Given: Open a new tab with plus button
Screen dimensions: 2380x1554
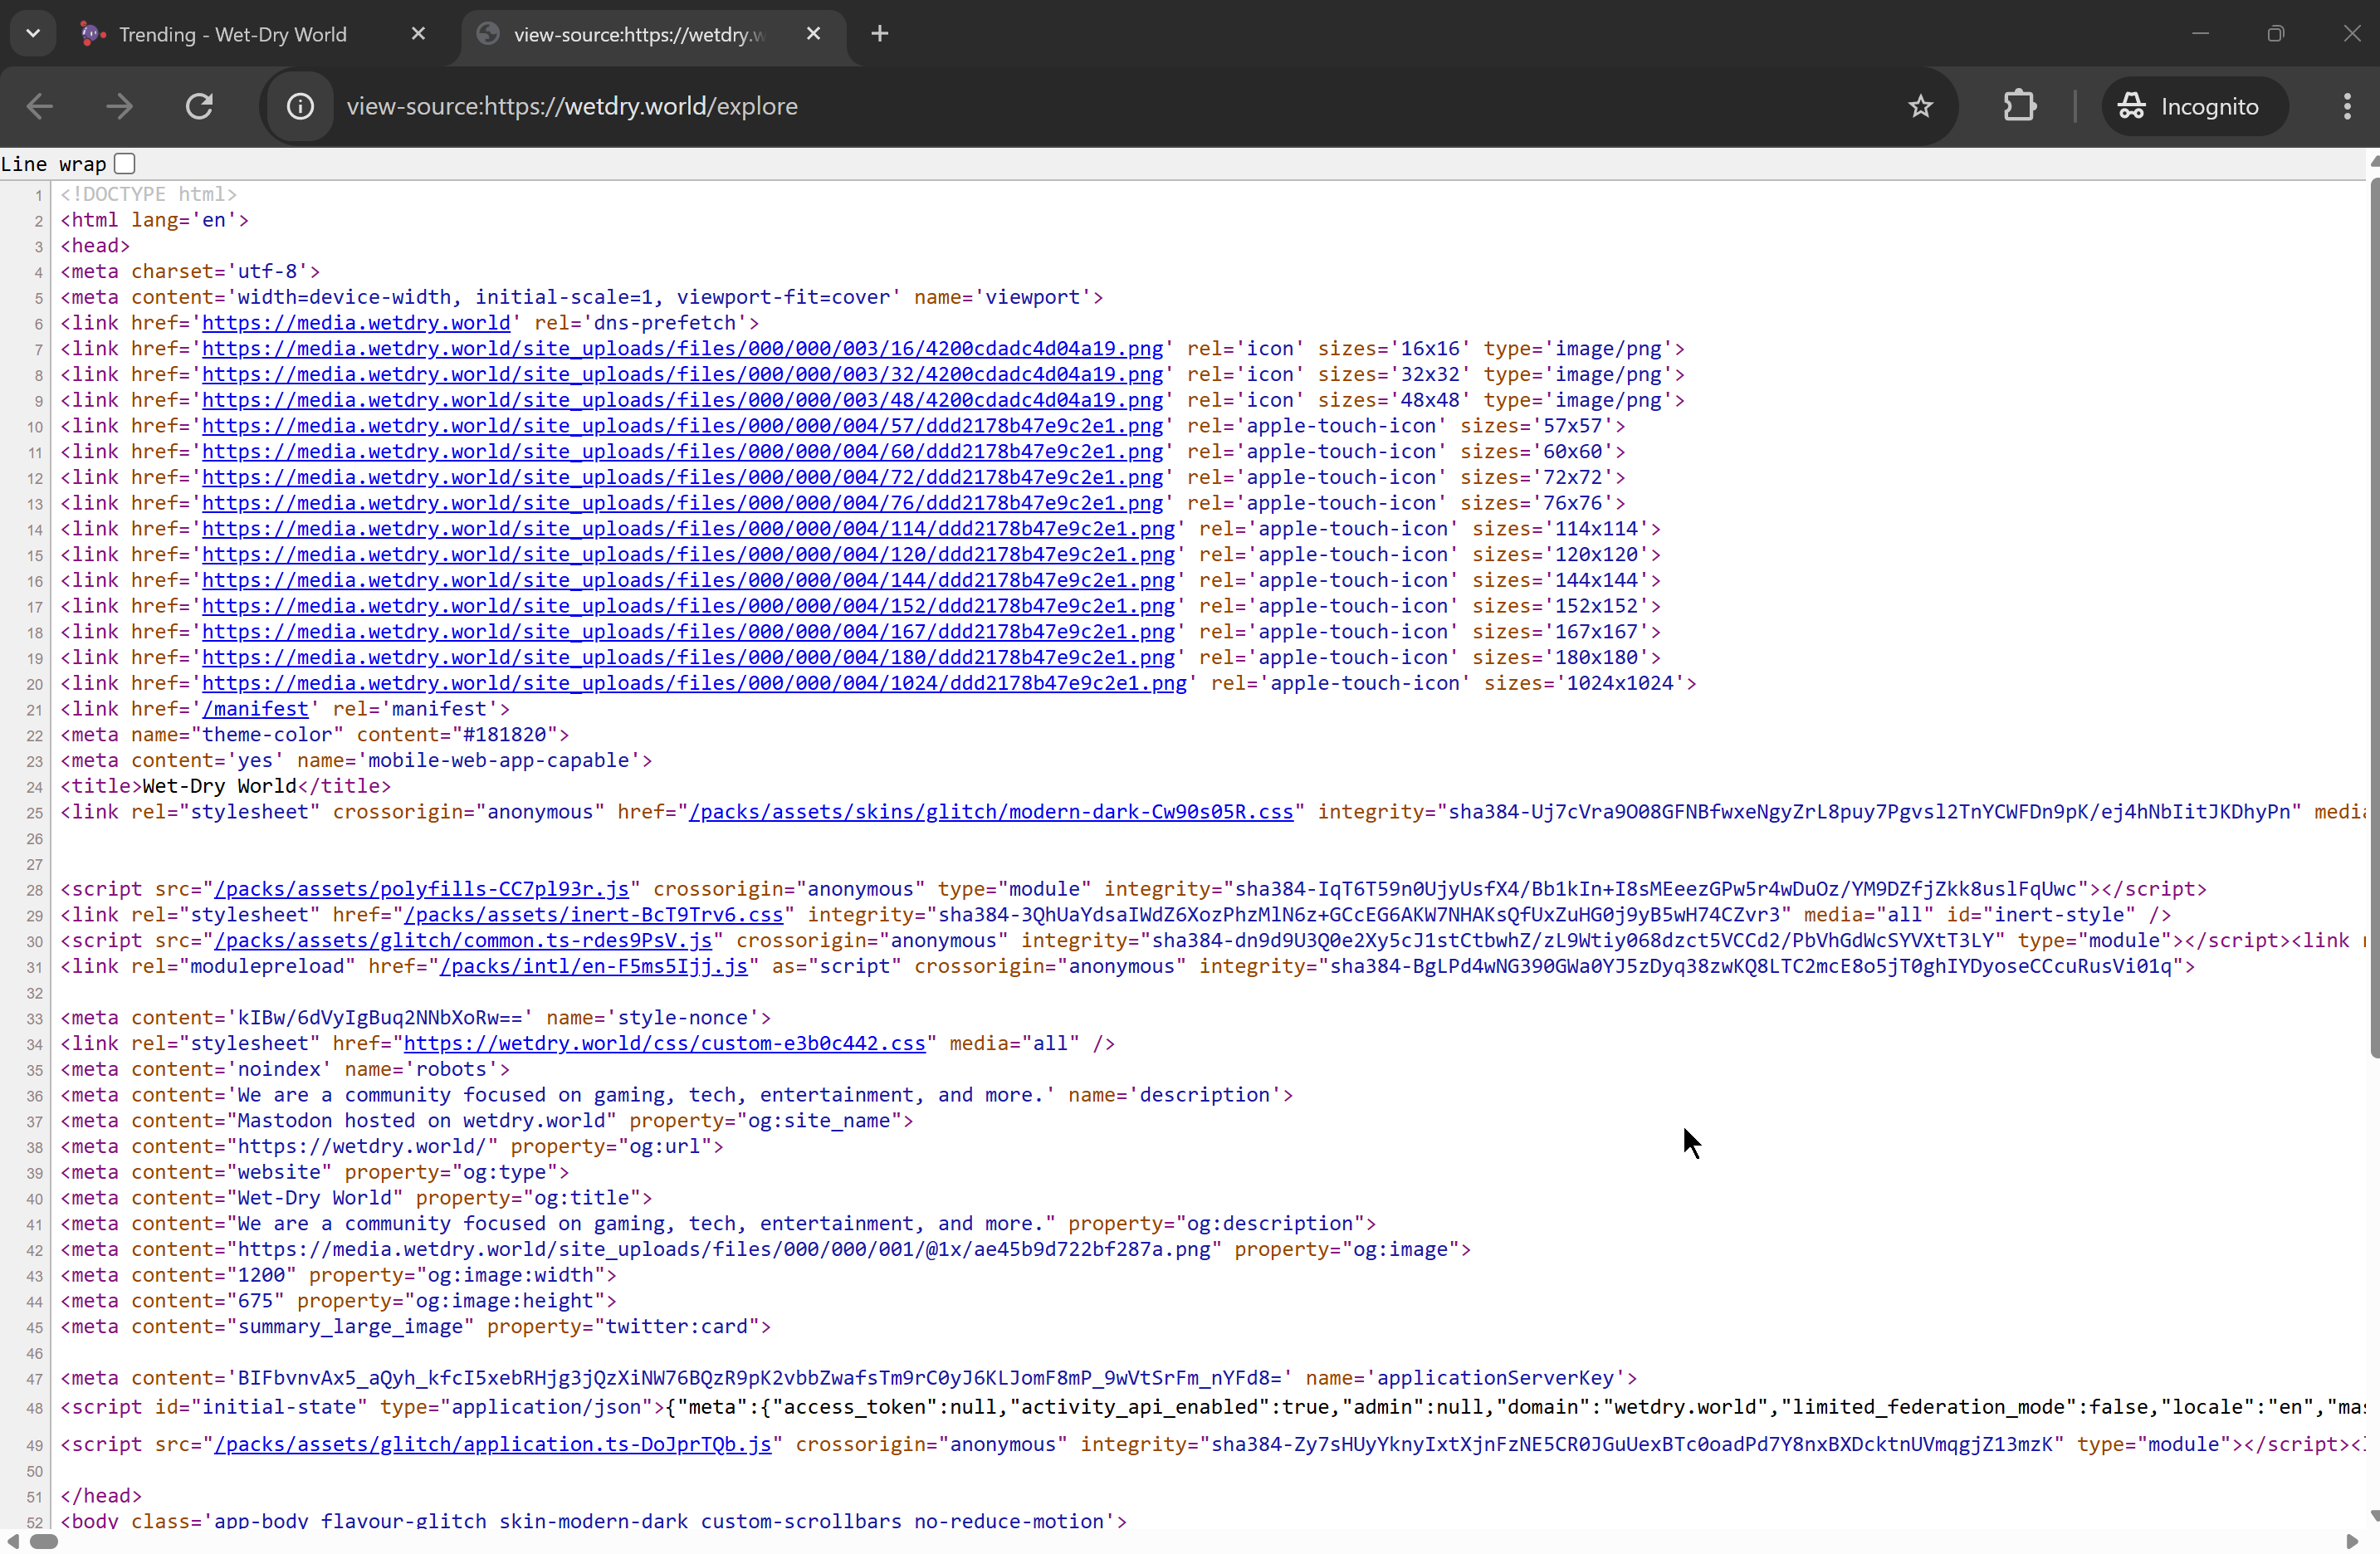Looking at the screenshot, I should pos(879,34).
